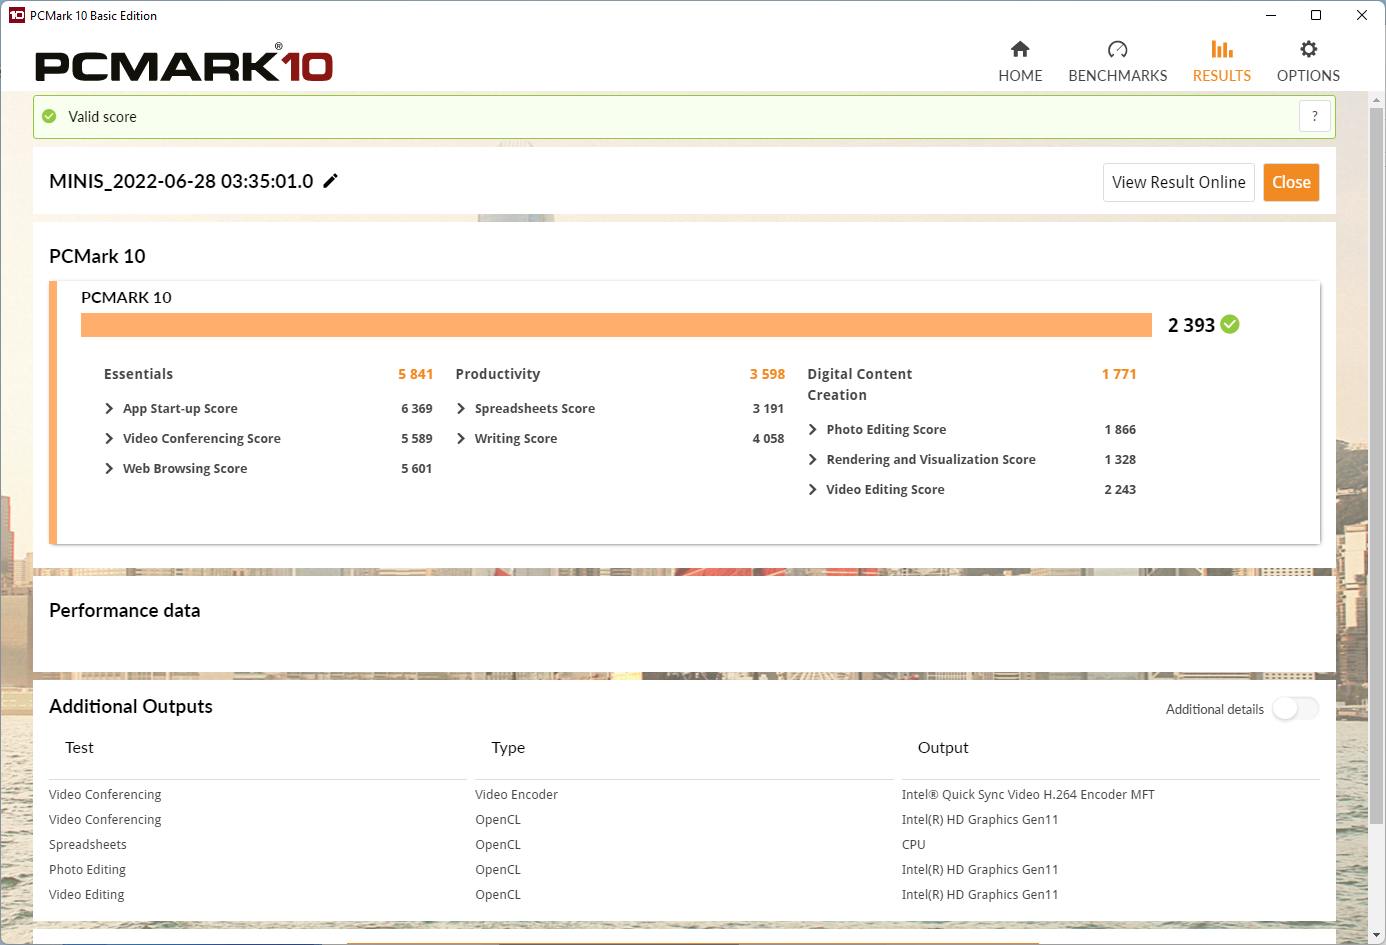
Task: Click the Home house icon
Action: [x=1020, y=49]
